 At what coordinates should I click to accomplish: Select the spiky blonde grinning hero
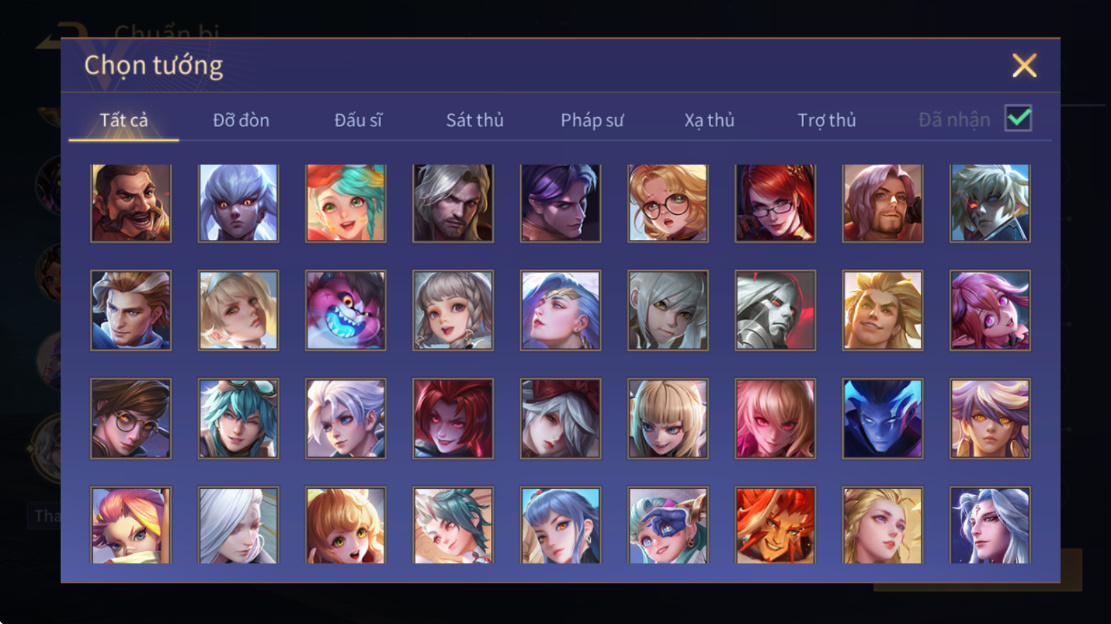pyautogui.click(x=883, y=310)
